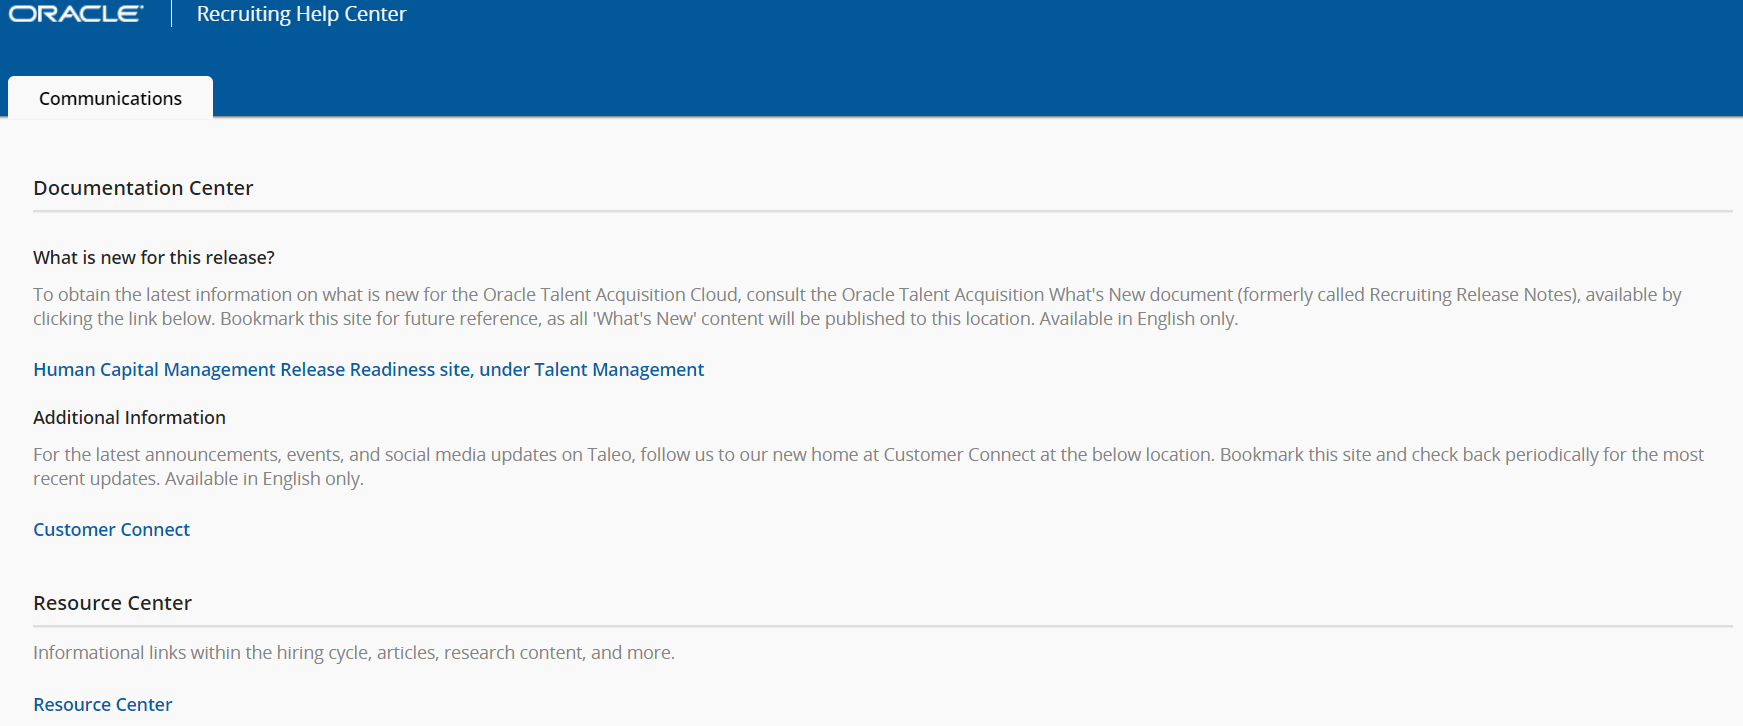
Task: Click the Oracle logo in the header
Action: coord(76,14)
